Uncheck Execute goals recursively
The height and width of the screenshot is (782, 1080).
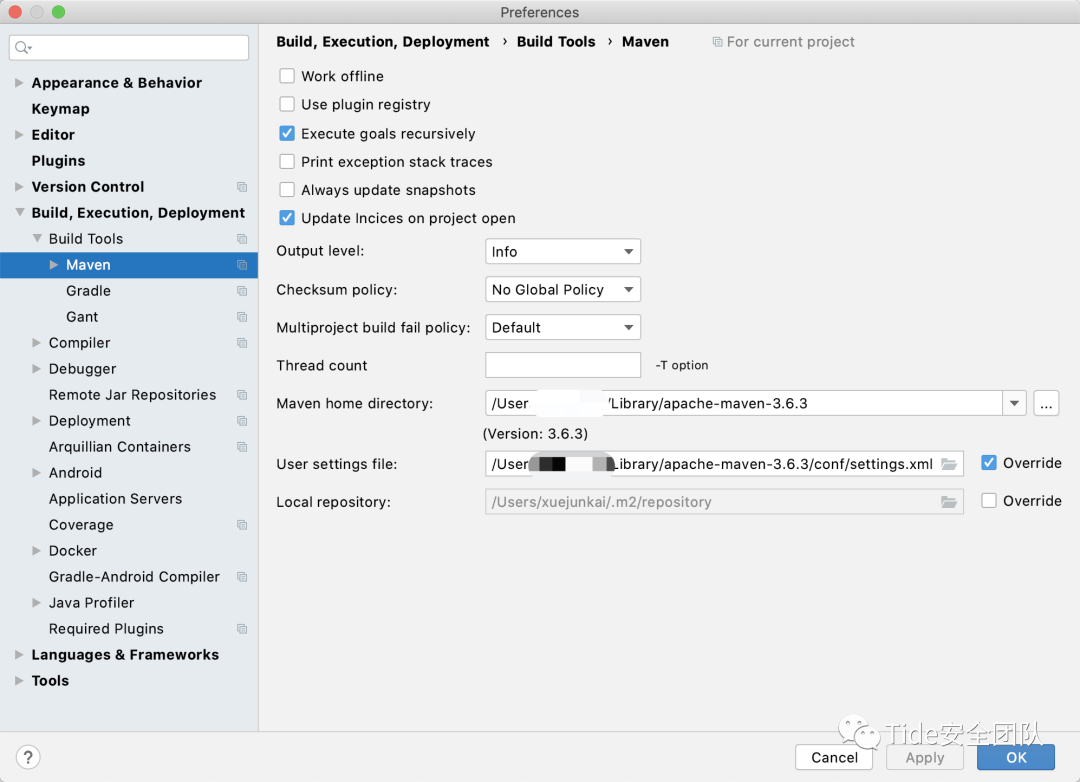pos(287,134)
